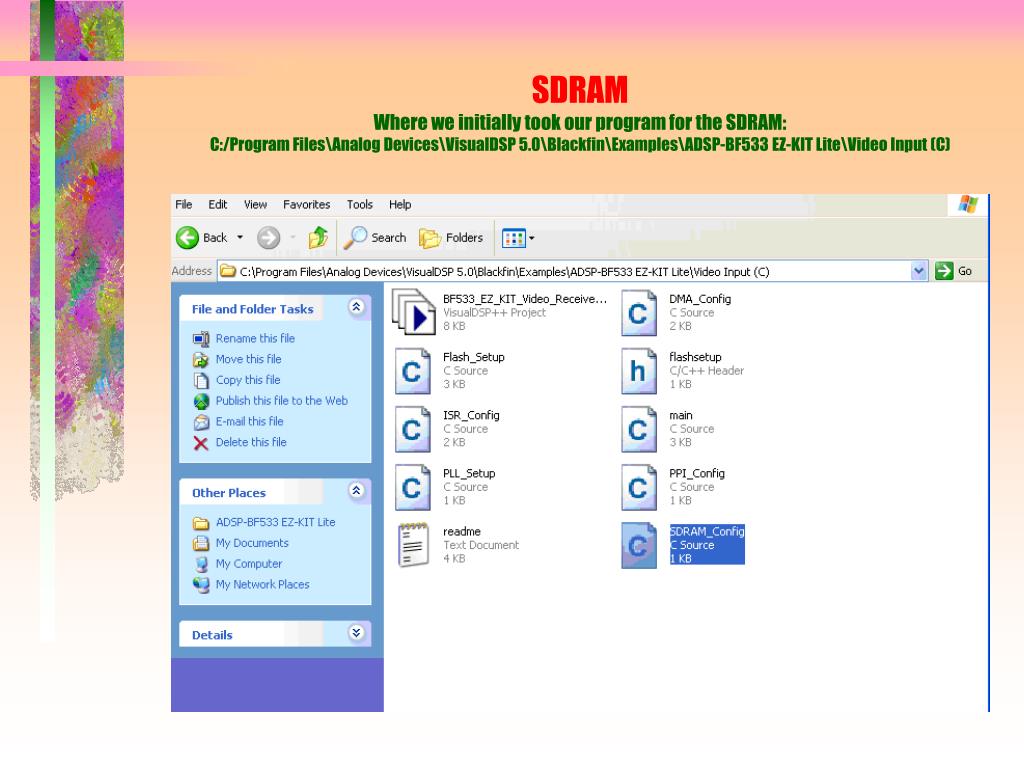Click the ISR_Config file name
This screenshot has width=1024, height=768.
pos(471,415)
